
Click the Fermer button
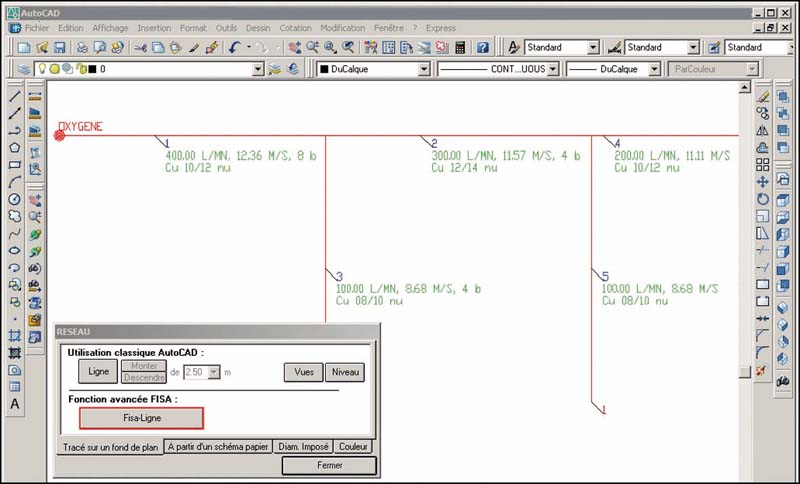(328, 465)
